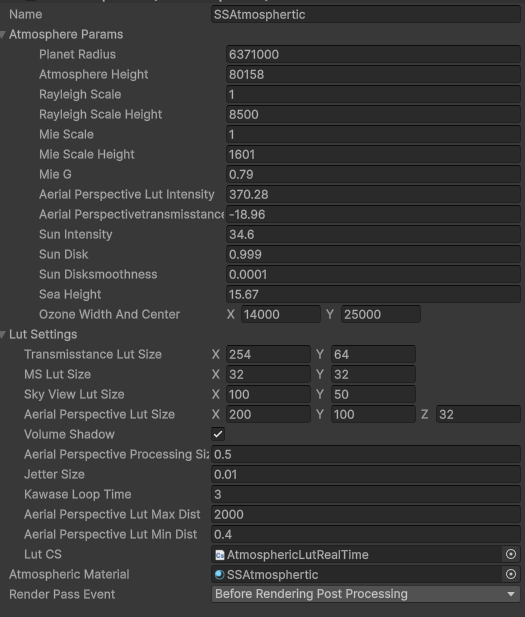Image resolution: width=525 pixels, height=617 pixels.
Task: Click the Sun Intensity input field
Action: click(x=373, y=234)
